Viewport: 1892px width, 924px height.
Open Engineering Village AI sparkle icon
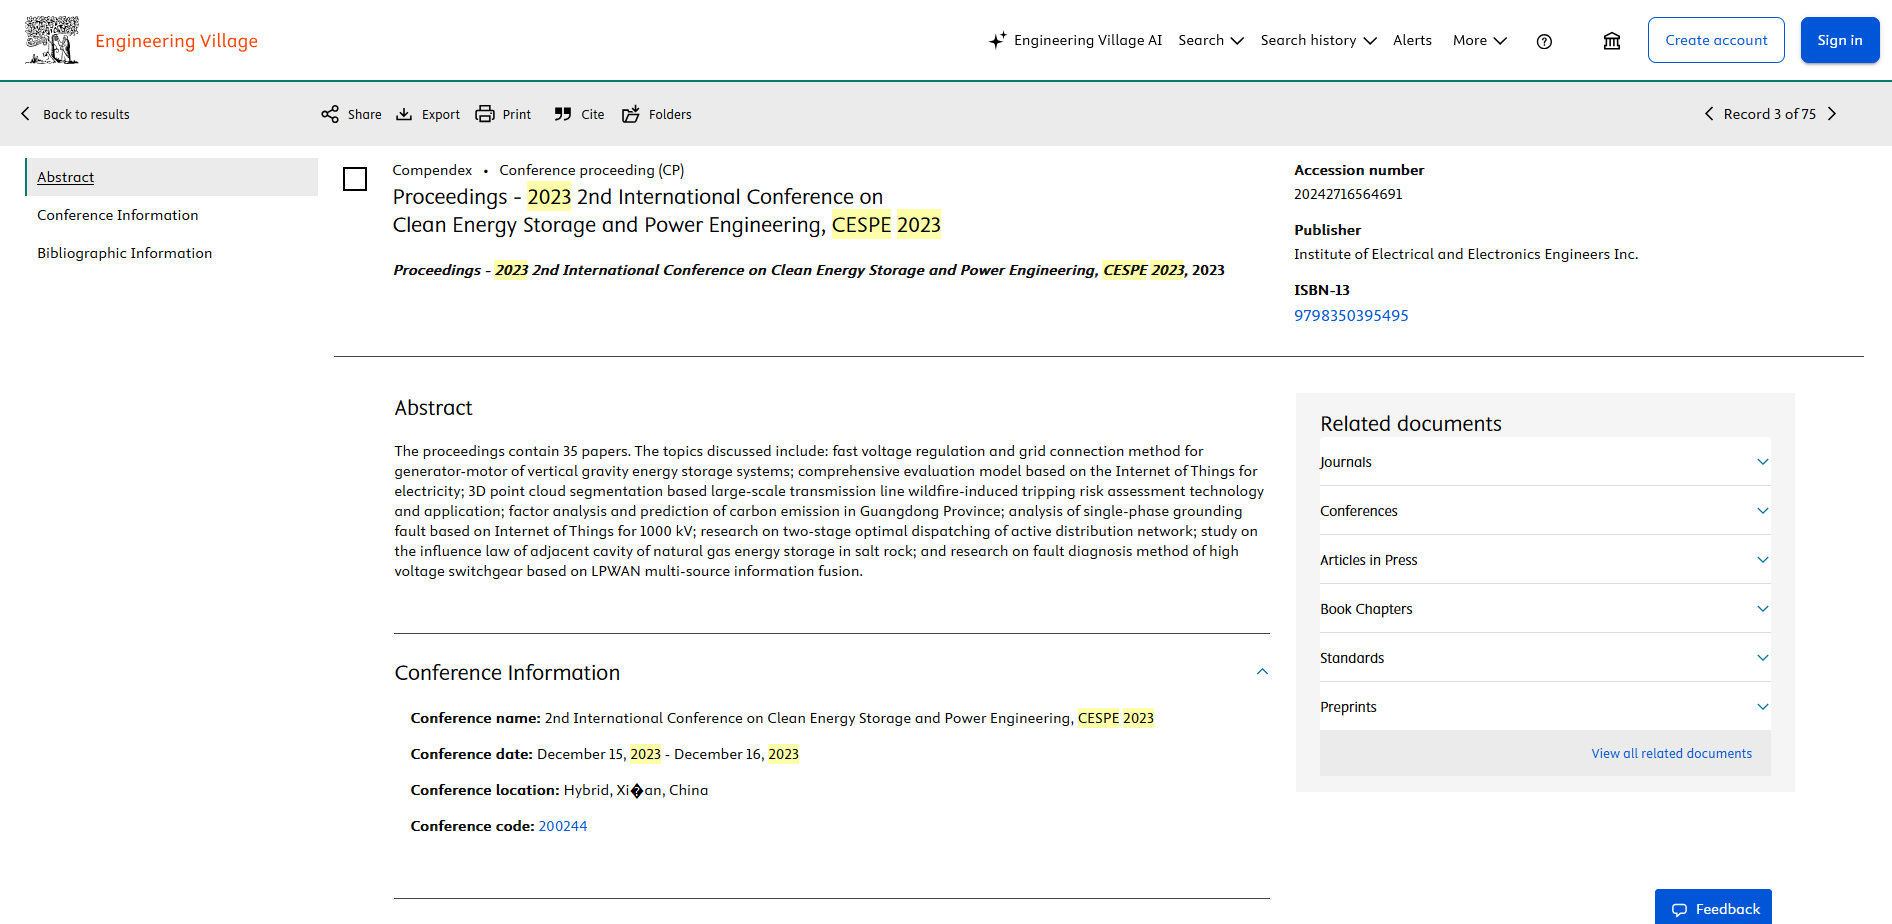click(x=997, y=40)
